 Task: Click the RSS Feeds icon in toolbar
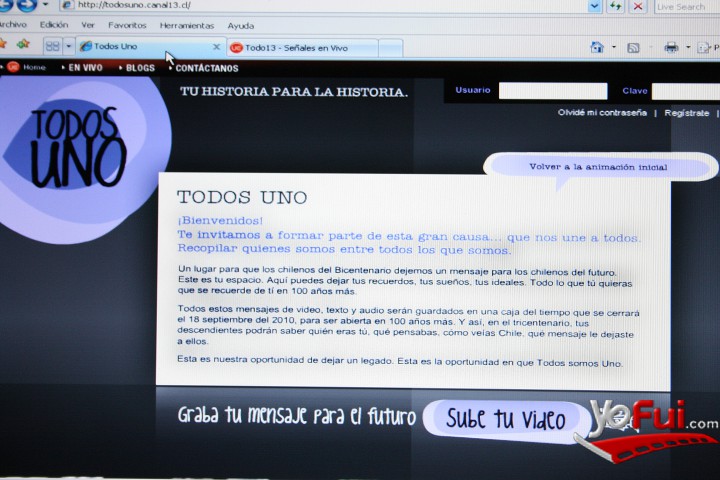633,47
